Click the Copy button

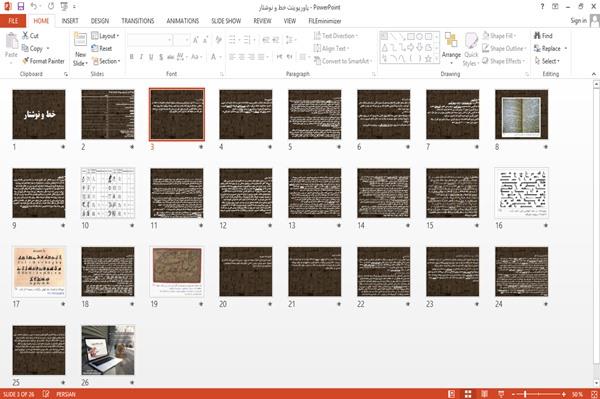coord(32,49)
